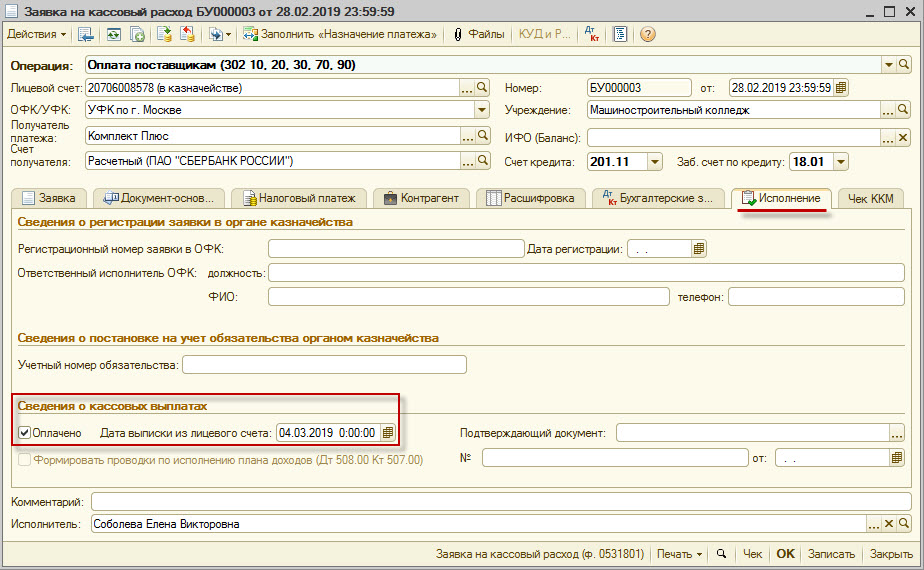Switch to Бухгалтерские записи tab
The height and width of the screenshot is (570, 924).
point(657,199)
